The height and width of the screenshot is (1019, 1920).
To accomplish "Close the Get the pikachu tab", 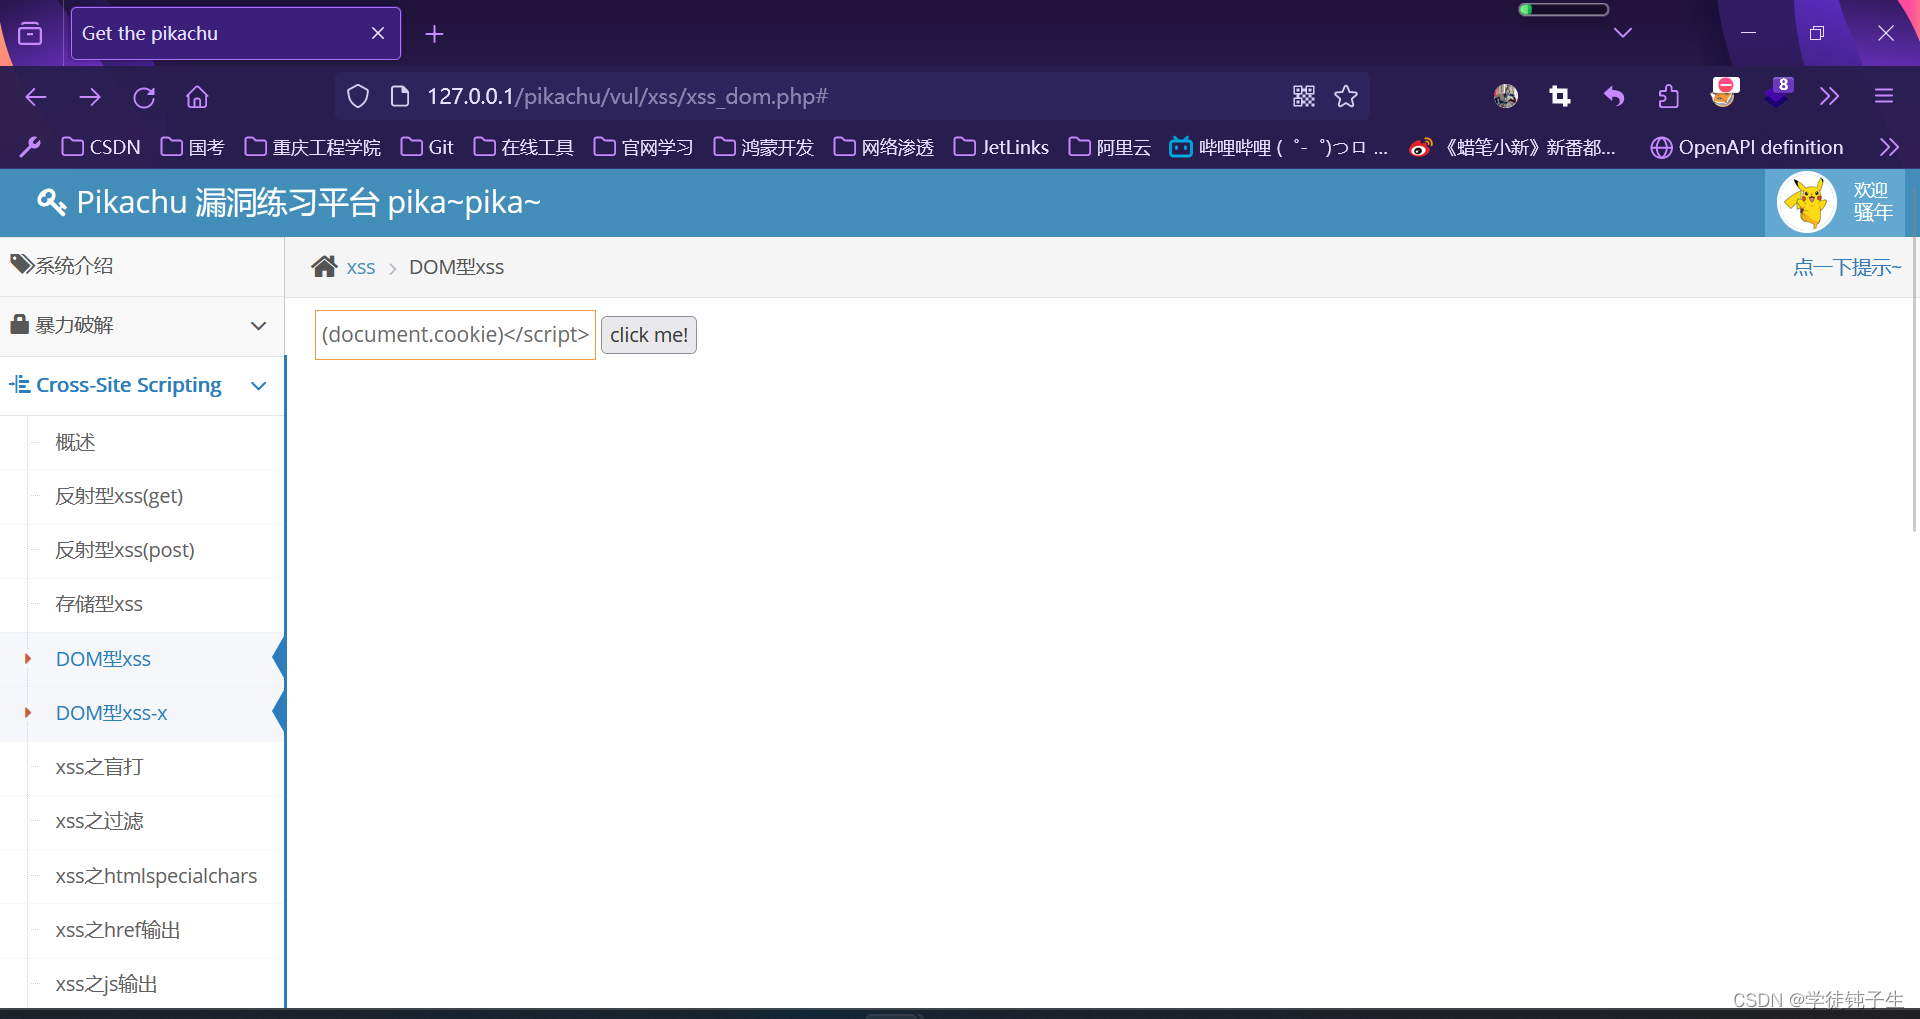I will (x=378, y=33).
